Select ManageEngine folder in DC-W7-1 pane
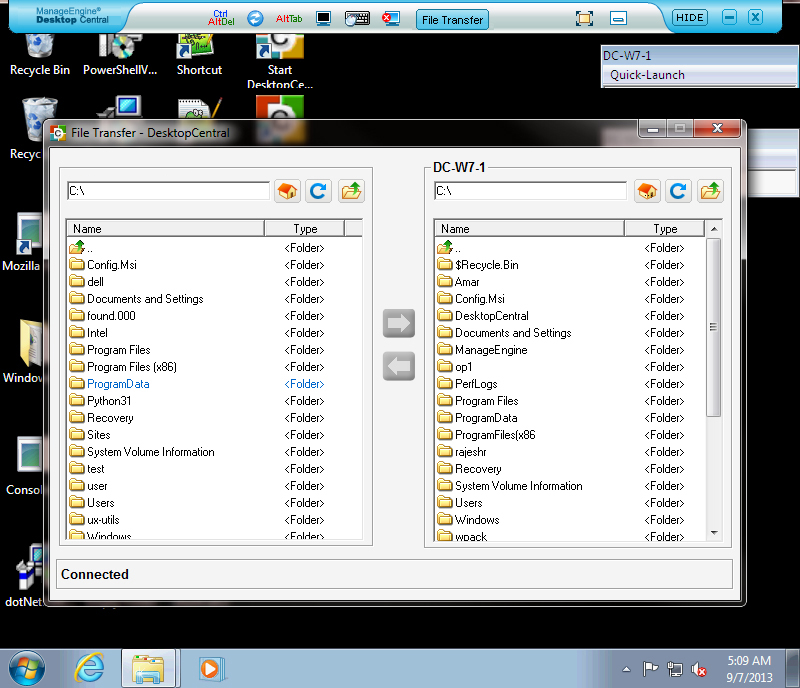 (x=570, y=350)
